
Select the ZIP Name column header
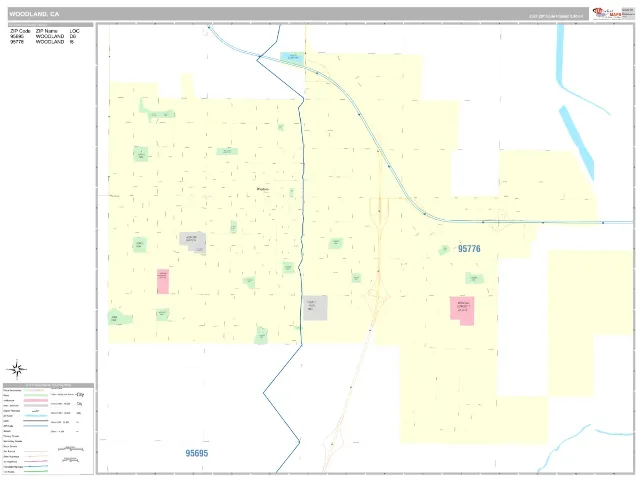click(x=47, y=31)
